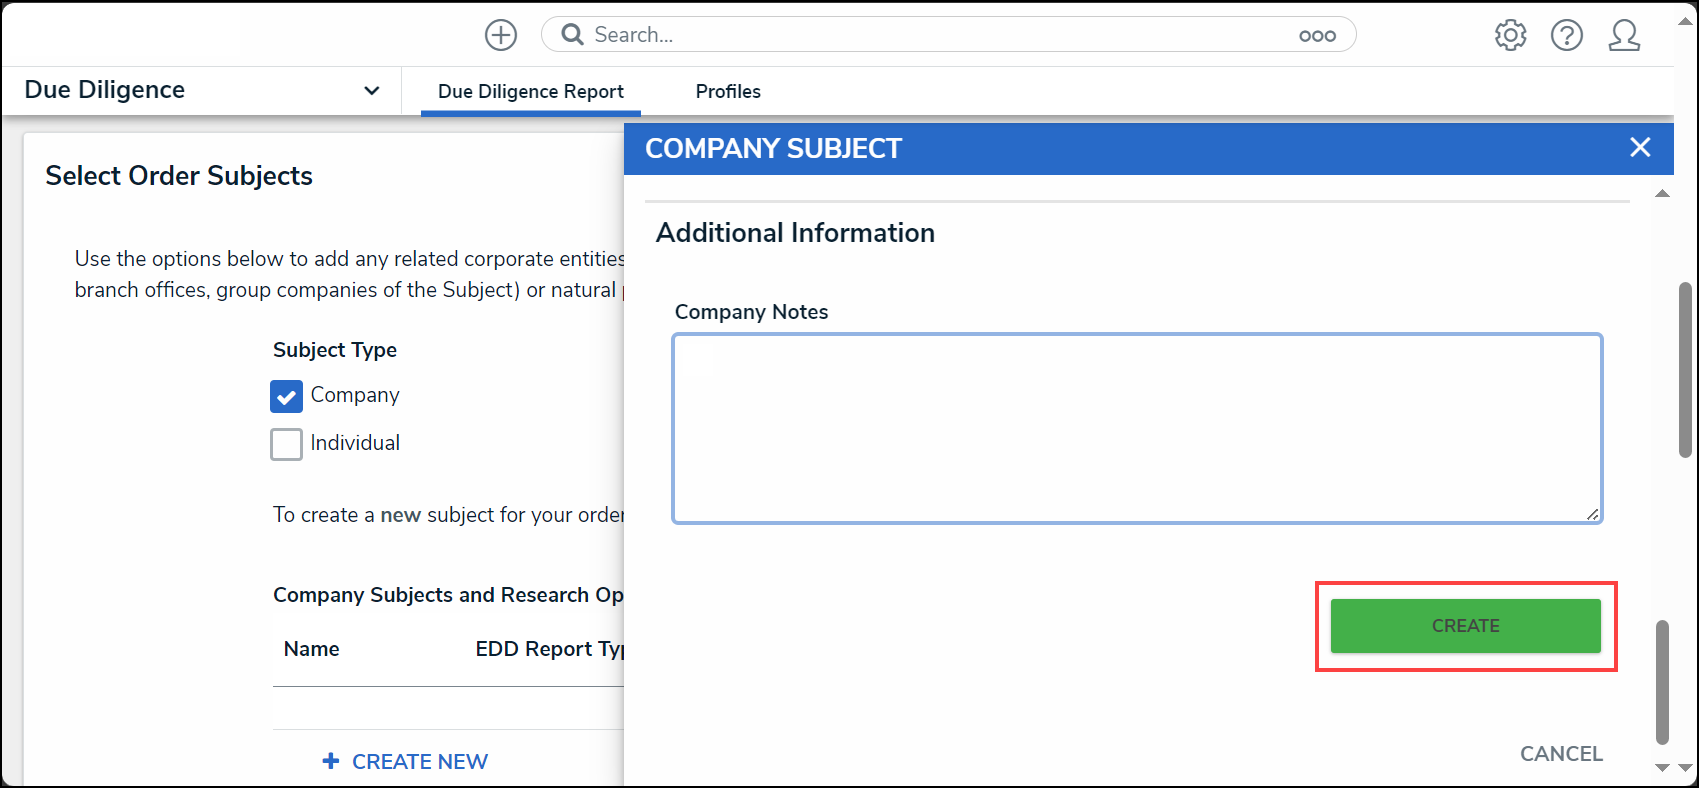The image size is (1699, 788).
Task: Click the Company Notes label
Action: click(x=751, y=312)
